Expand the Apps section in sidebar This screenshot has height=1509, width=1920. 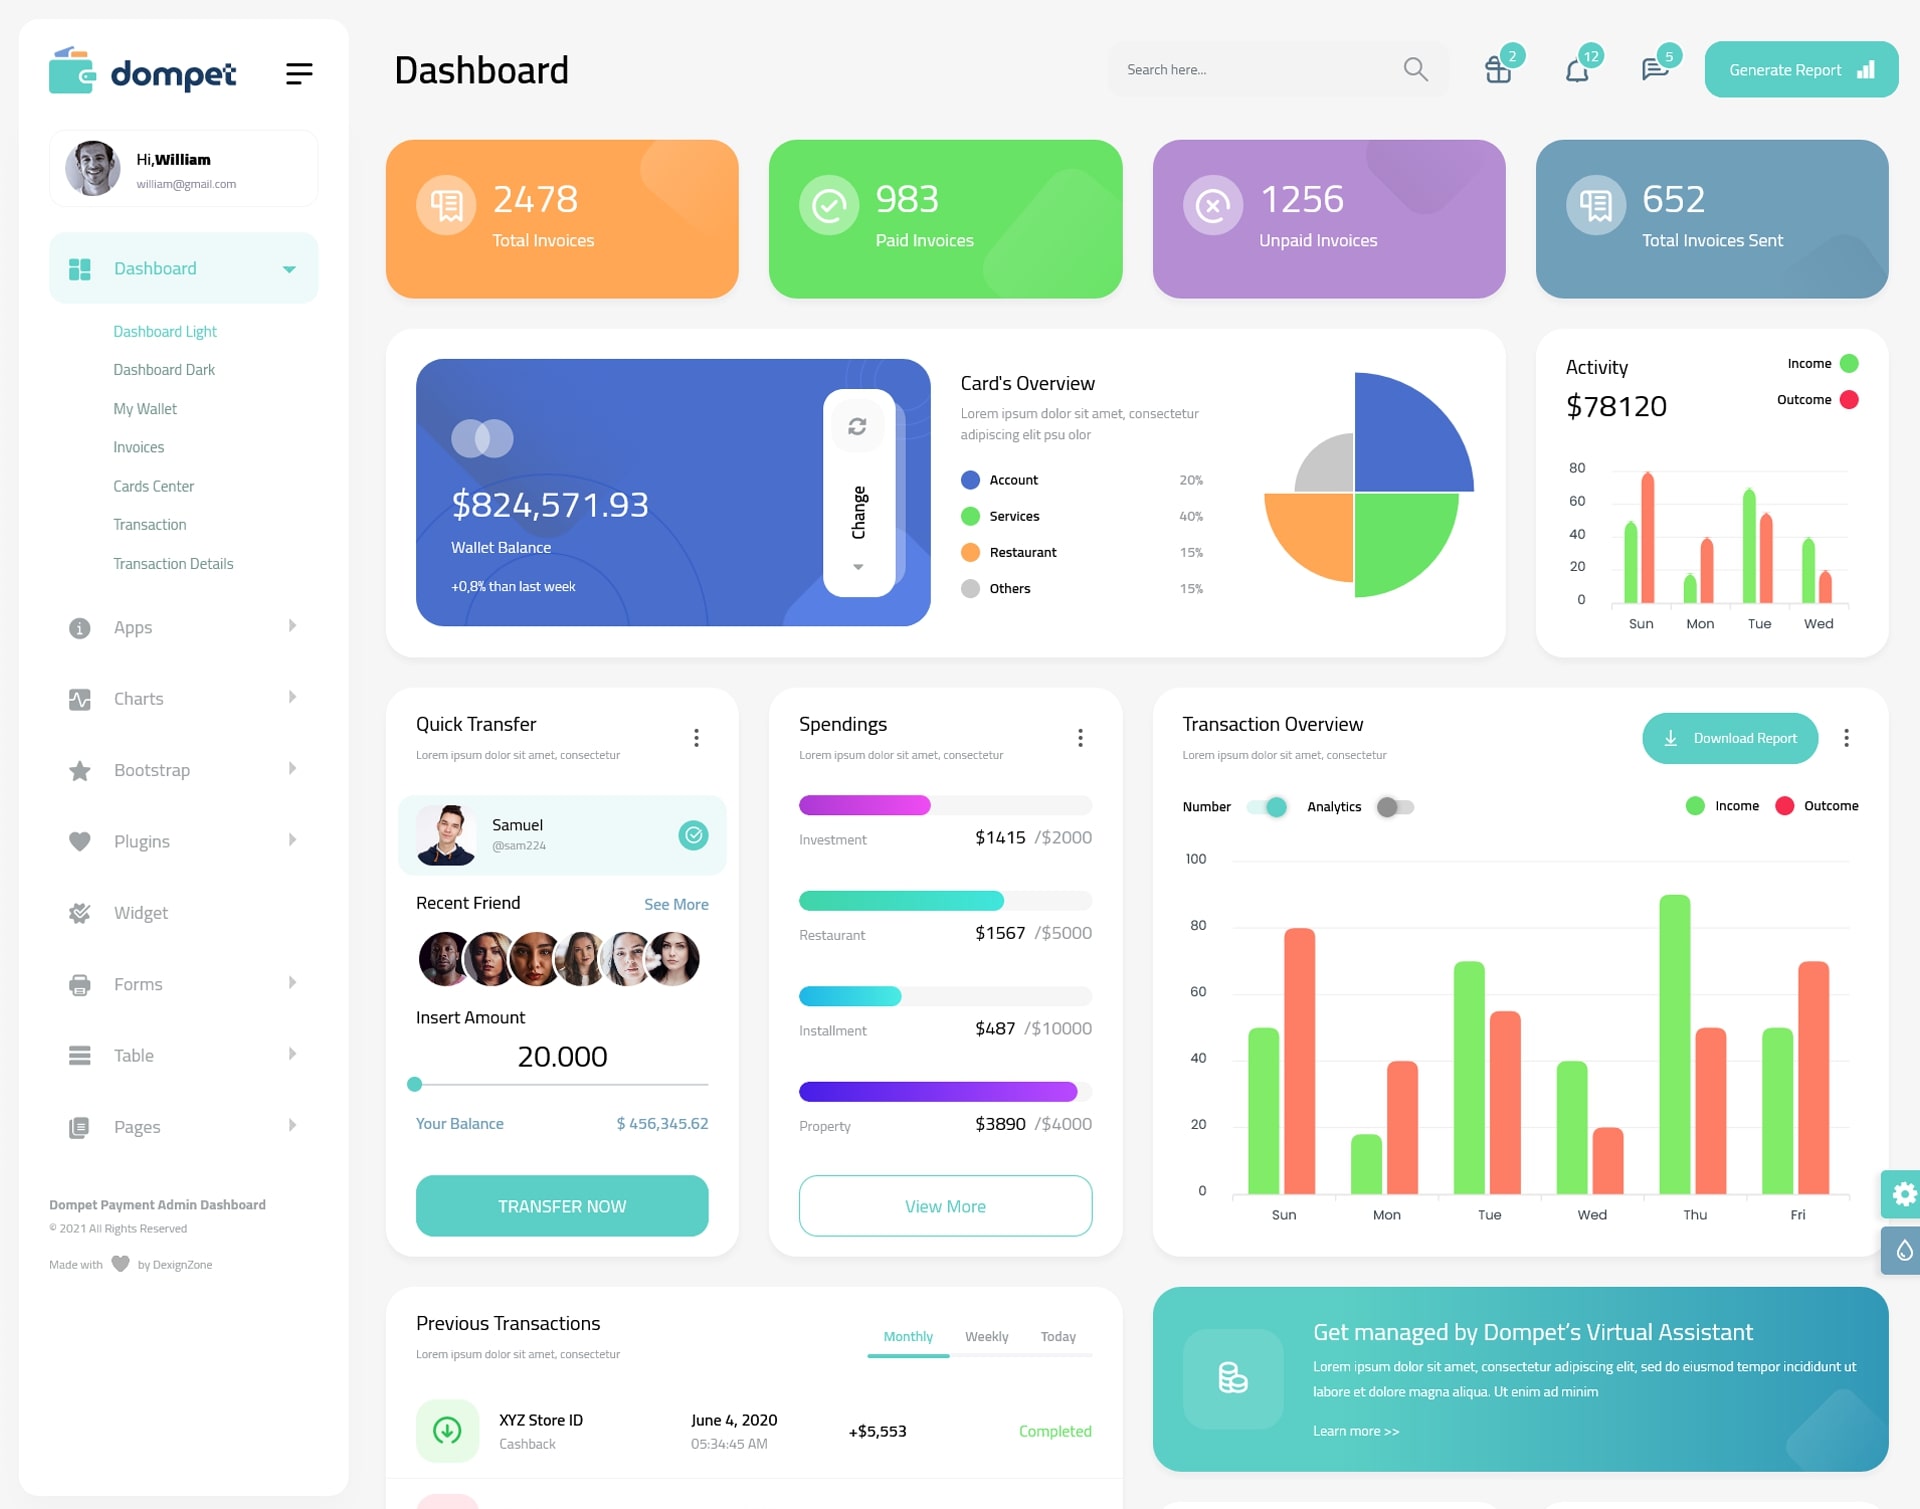point(176,627)
